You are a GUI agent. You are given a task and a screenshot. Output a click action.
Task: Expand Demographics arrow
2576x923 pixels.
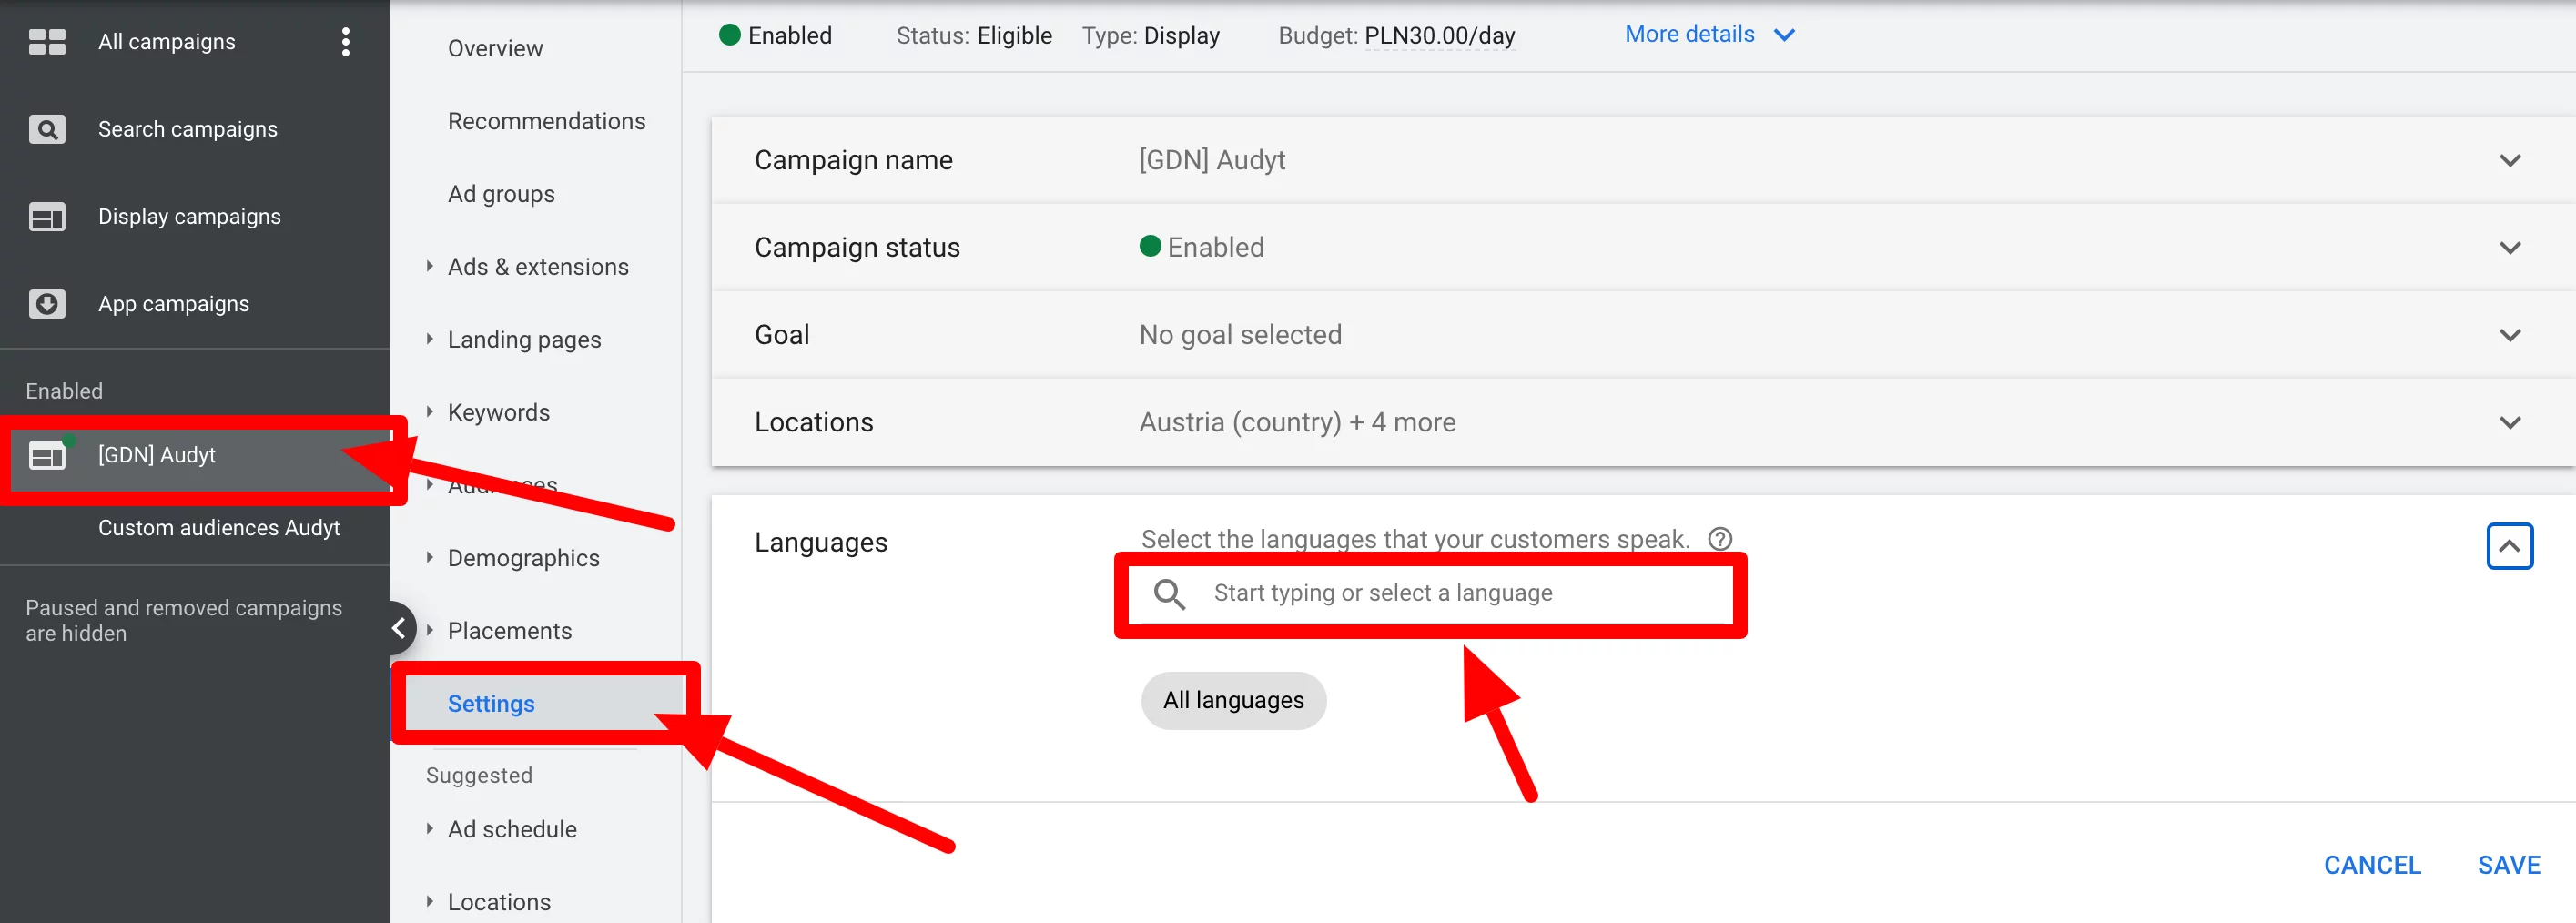pos(430,557)
